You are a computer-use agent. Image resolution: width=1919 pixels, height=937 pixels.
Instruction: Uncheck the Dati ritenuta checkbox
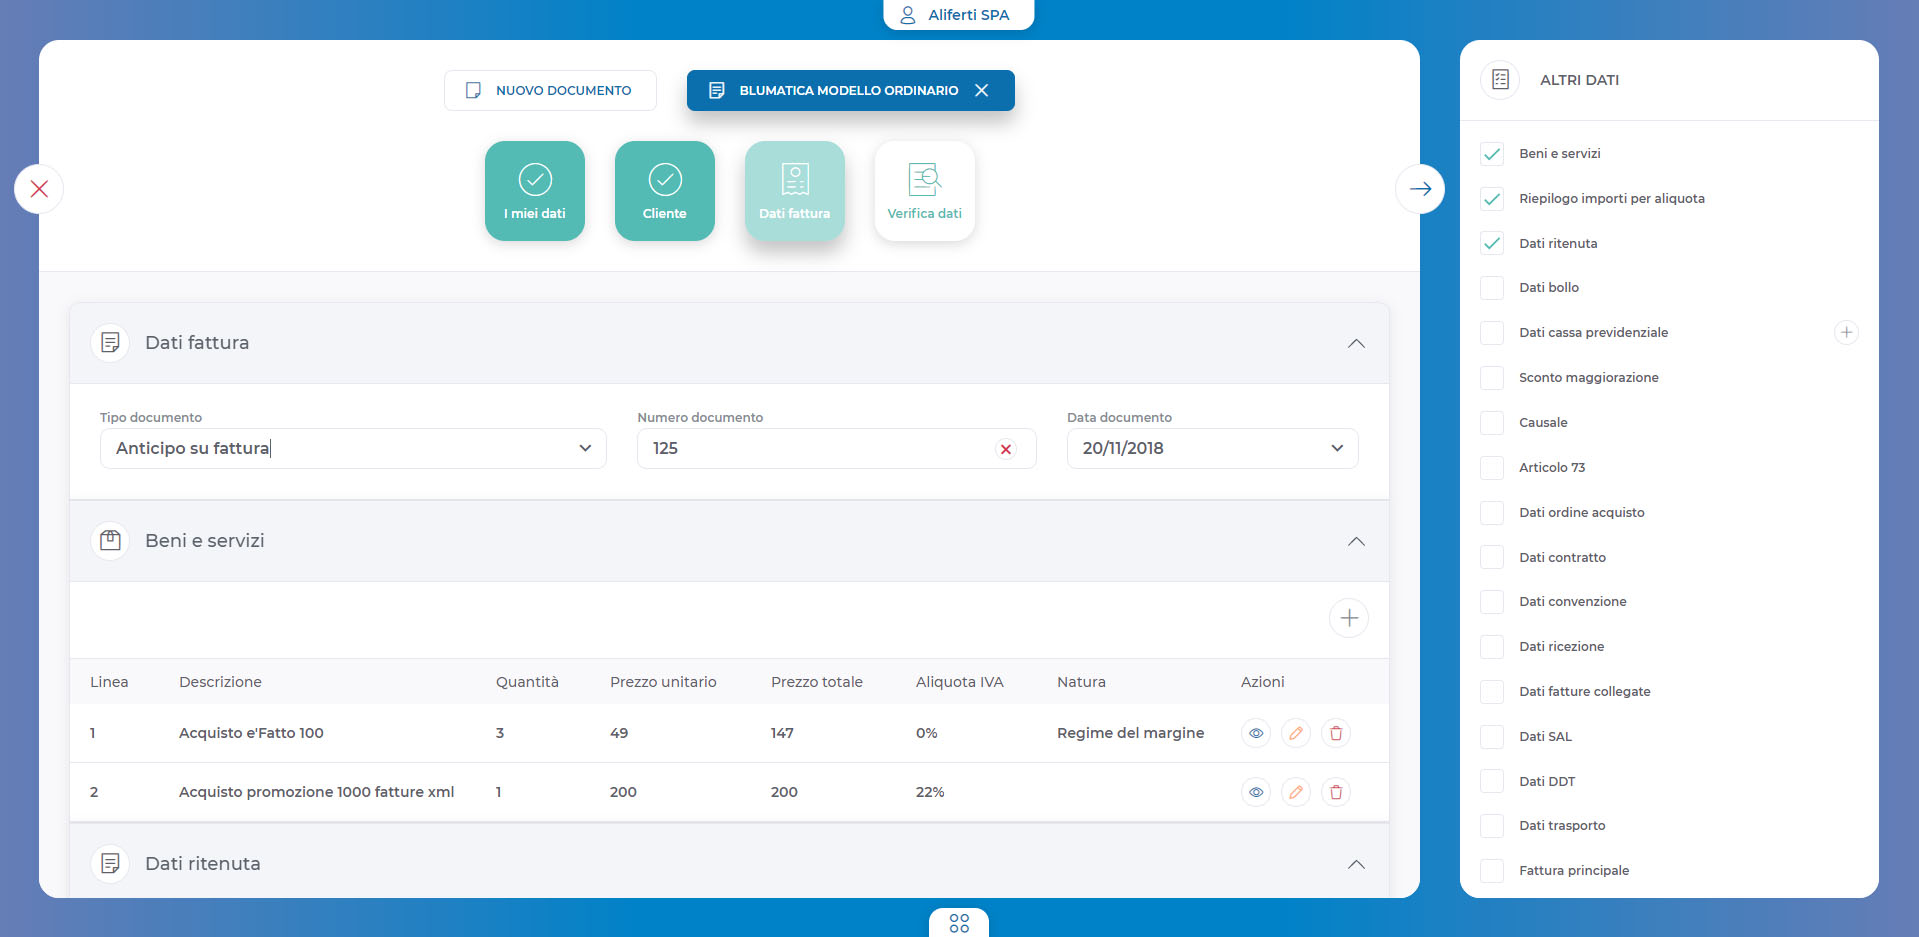tap(1492, 243)
